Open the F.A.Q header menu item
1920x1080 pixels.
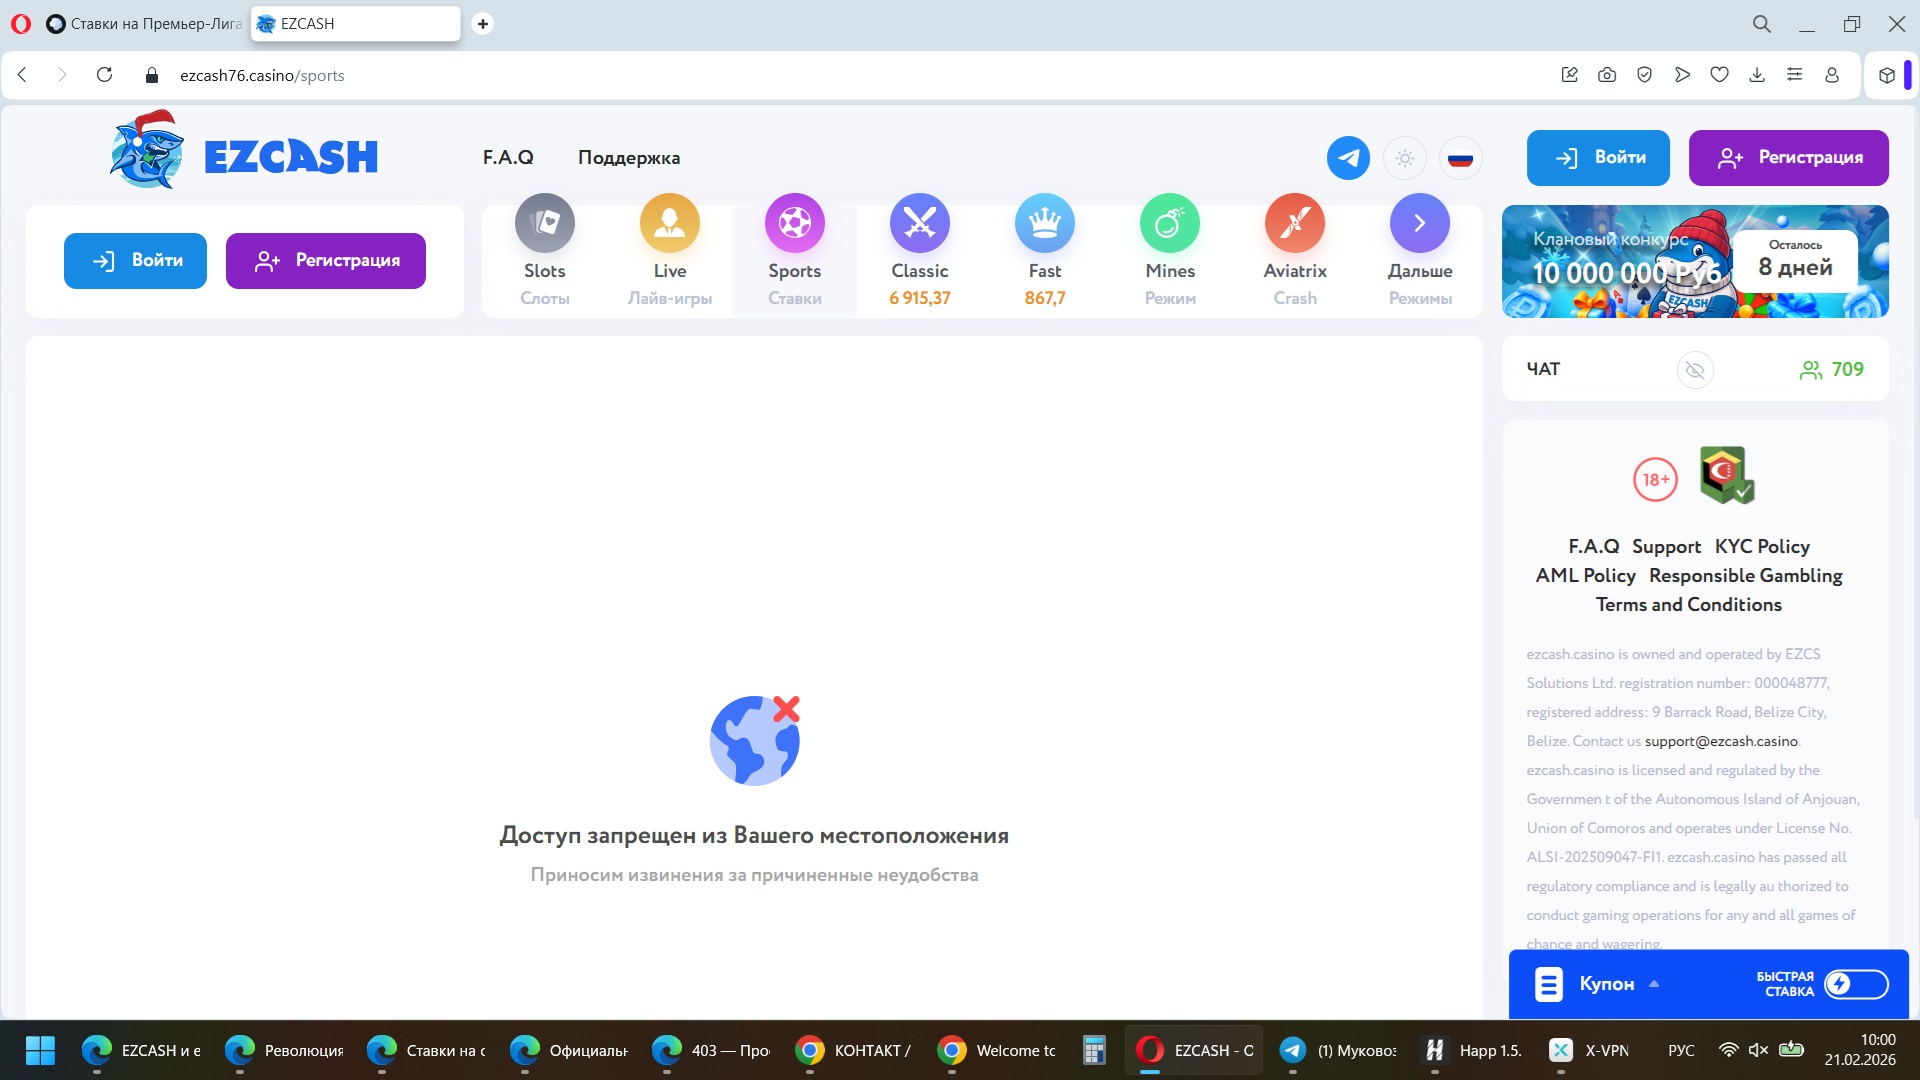[x=507, y=158]
